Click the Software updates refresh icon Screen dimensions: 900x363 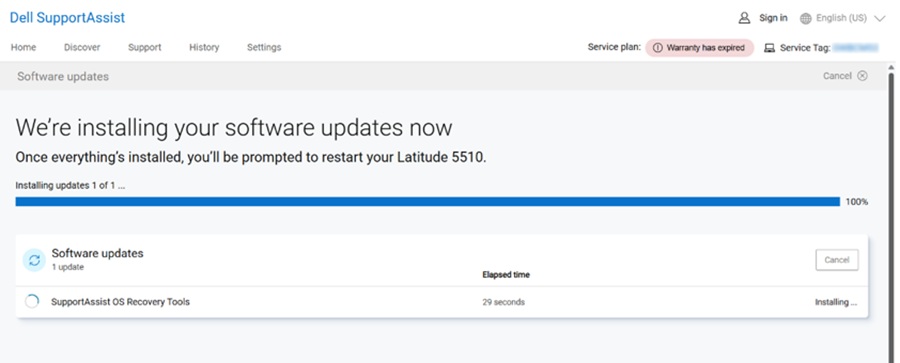pyautogui.click(x=34, y=260)
